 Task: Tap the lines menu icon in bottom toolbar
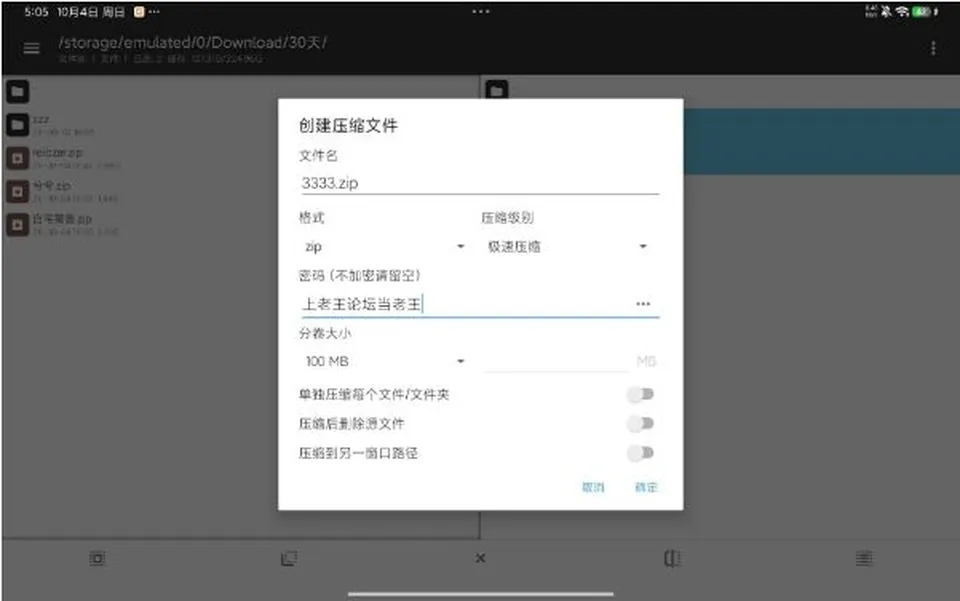coord(864,558)
